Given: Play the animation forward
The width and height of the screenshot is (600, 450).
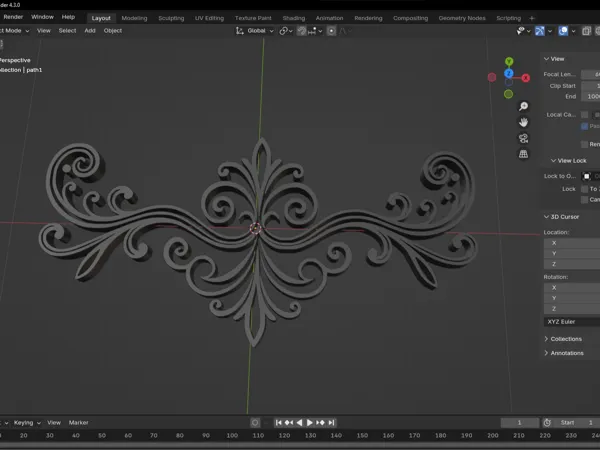Looking at the screenshot, I should (x=310, y=422).
